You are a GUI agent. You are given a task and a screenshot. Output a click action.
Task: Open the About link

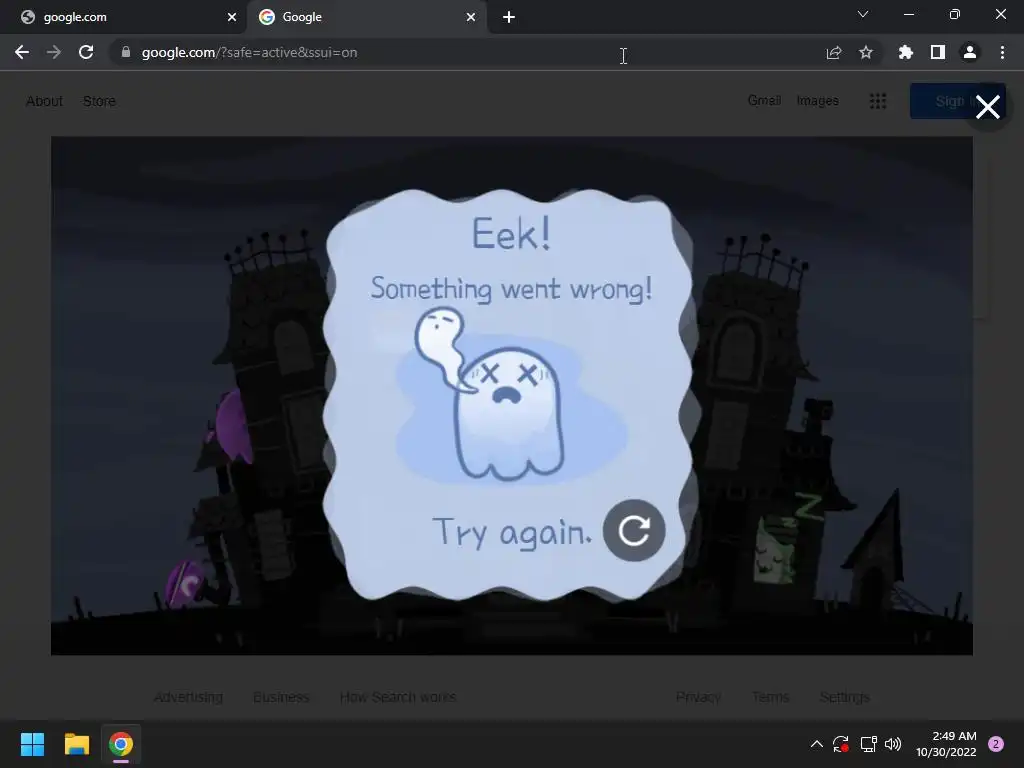[44, 101]
